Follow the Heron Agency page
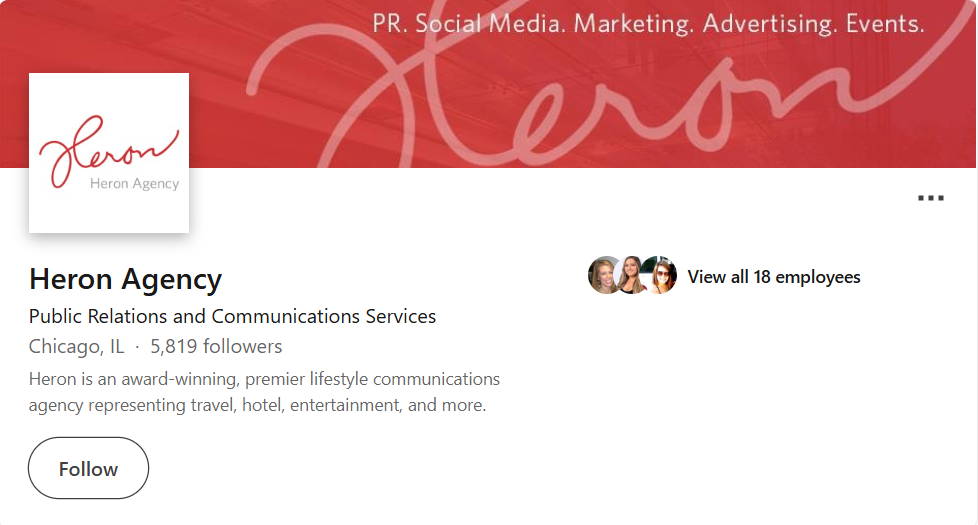The image size is (978, 525). point(89,468)
